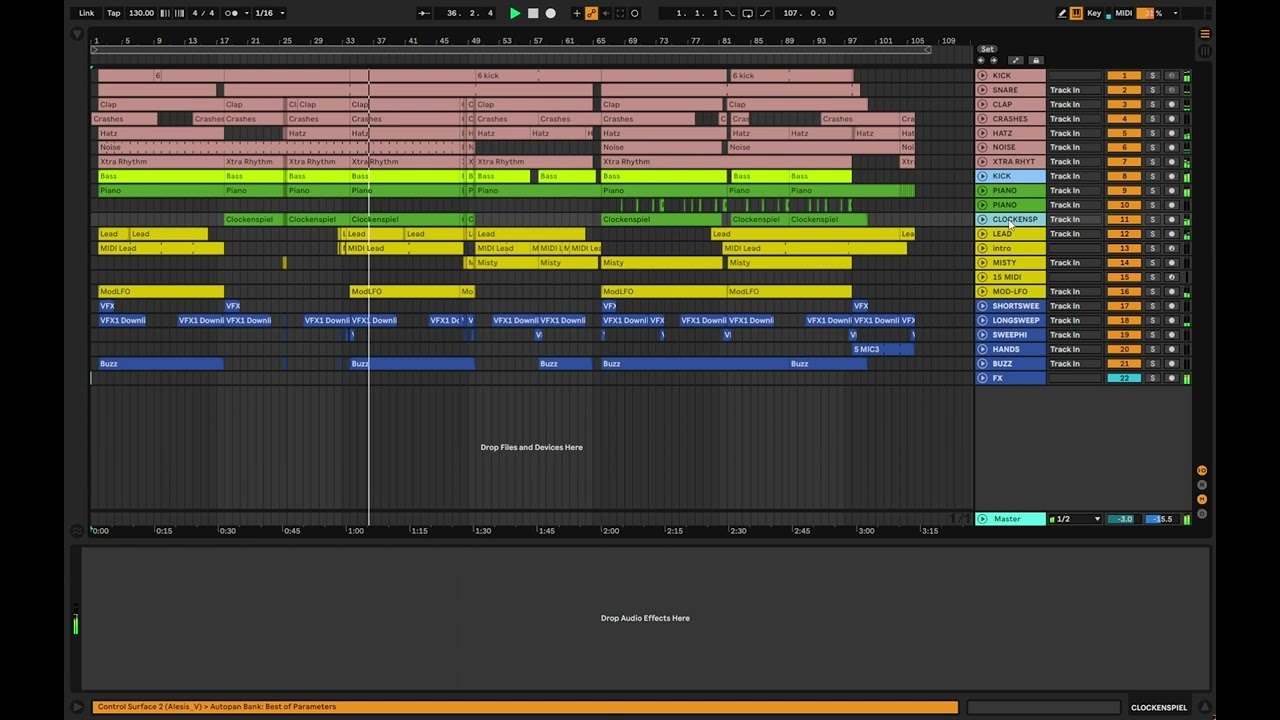Mute the HATZ track via activator 5

point(1124,133)
